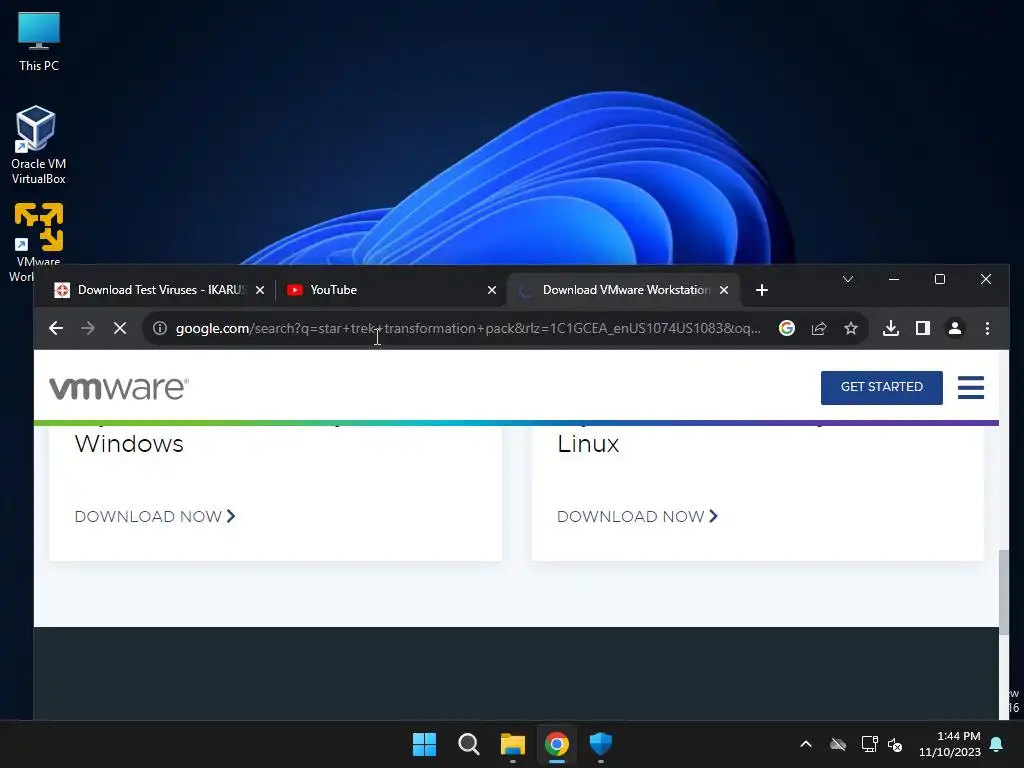Click the OneDrive tray icon
The height and width of the screenshot is (768, 1024).
coord(838,744)
